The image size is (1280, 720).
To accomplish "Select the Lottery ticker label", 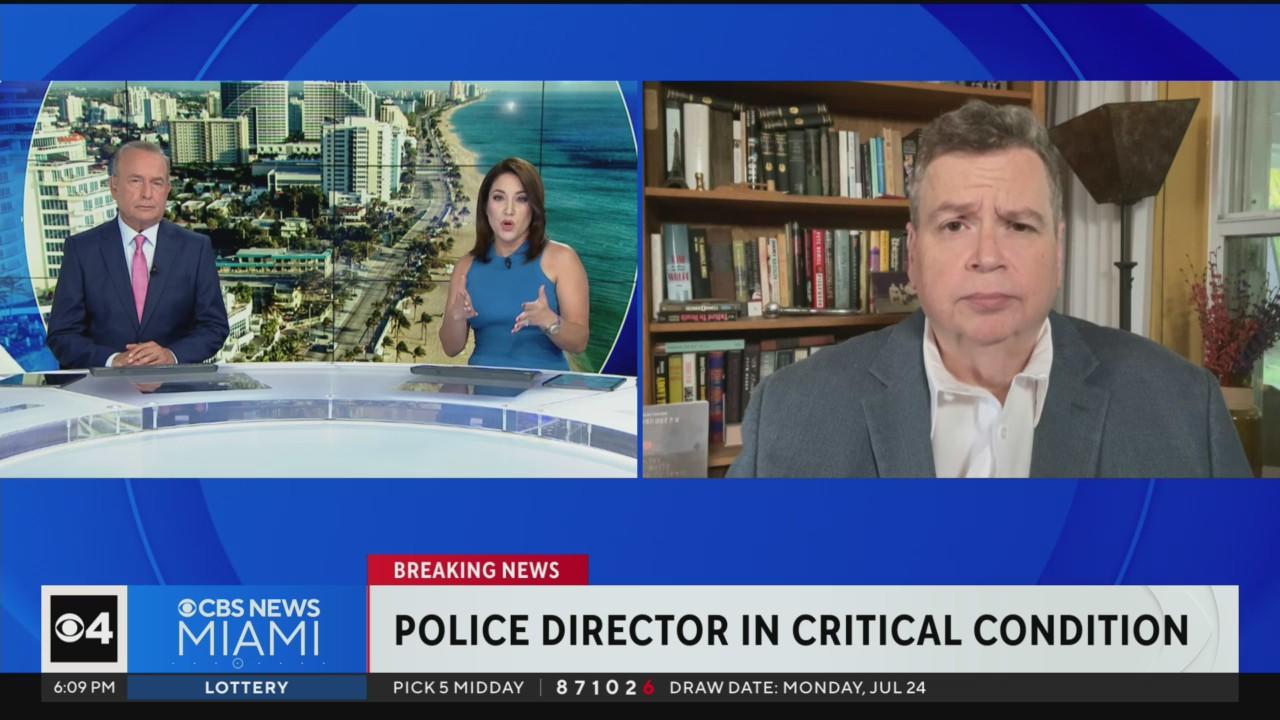I will coord(246,688).
